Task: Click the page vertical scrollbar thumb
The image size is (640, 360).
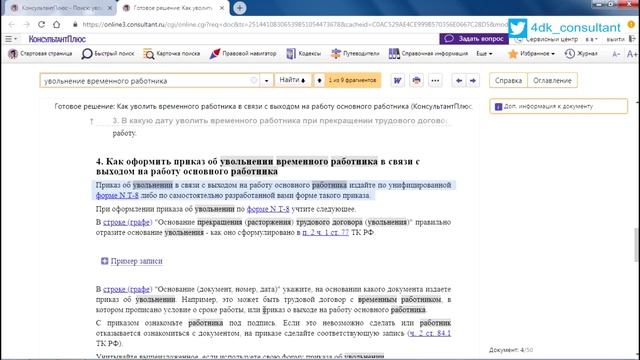Action: click(636, 245)
